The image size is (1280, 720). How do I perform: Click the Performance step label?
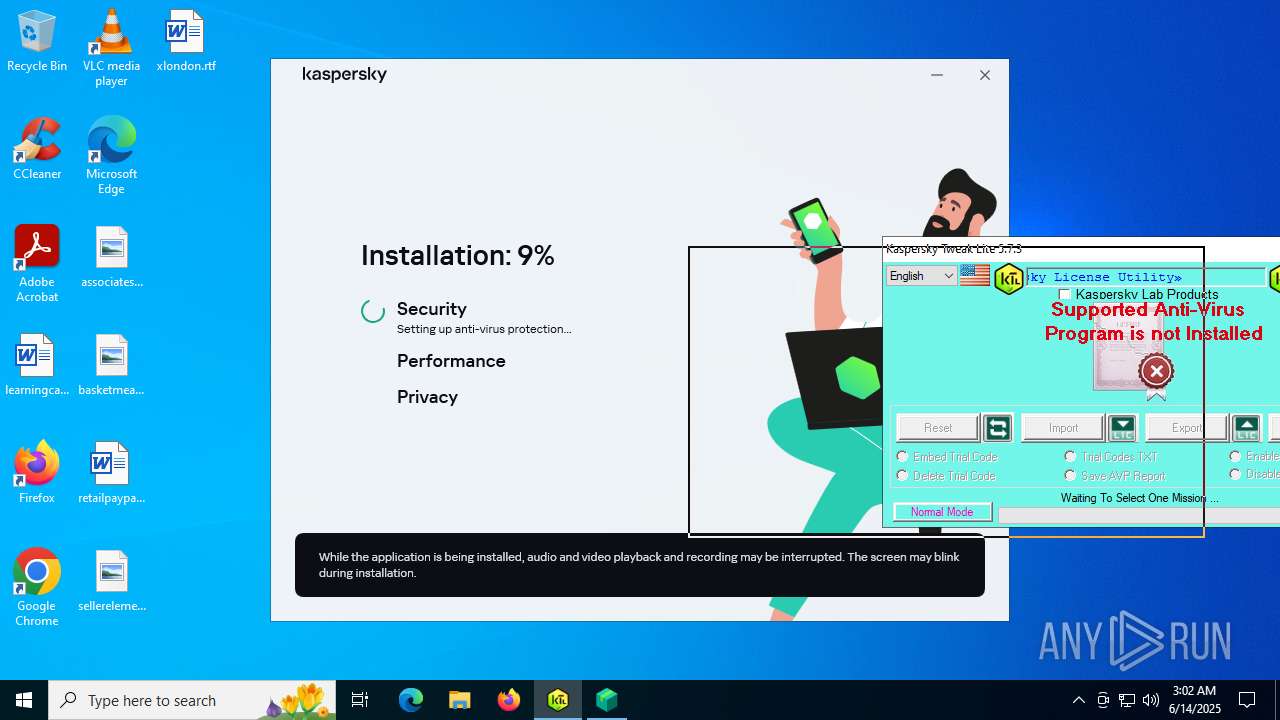[x=451, y=361]
